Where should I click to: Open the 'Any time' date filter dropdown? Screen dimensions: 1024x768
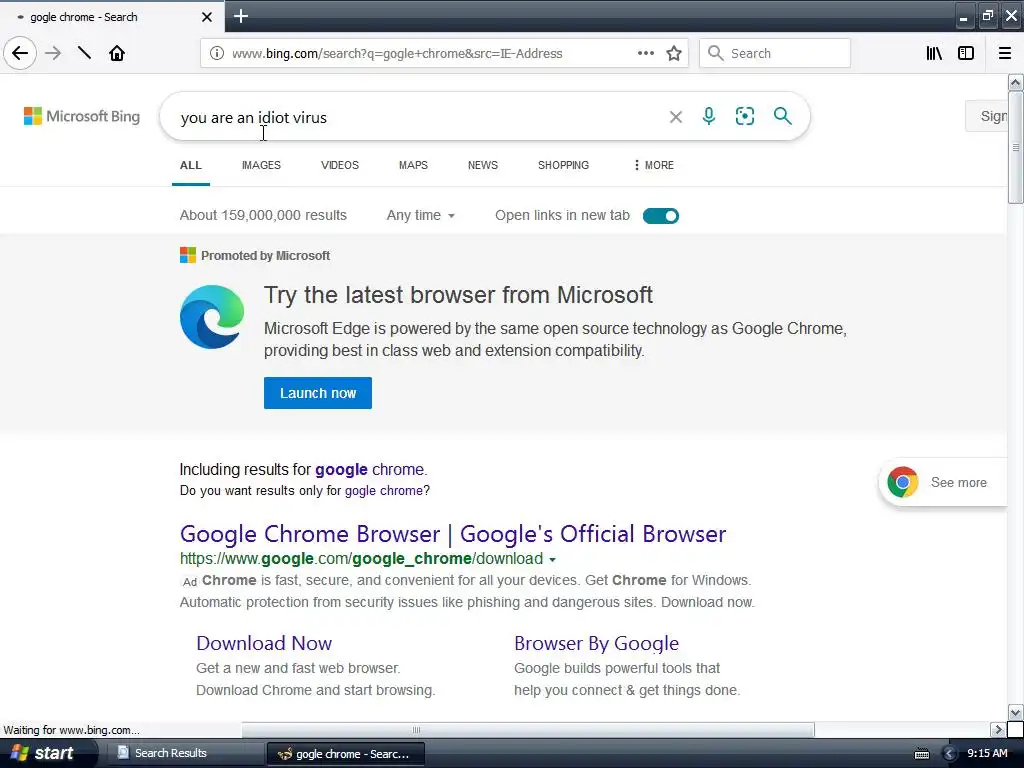[420, 215]
